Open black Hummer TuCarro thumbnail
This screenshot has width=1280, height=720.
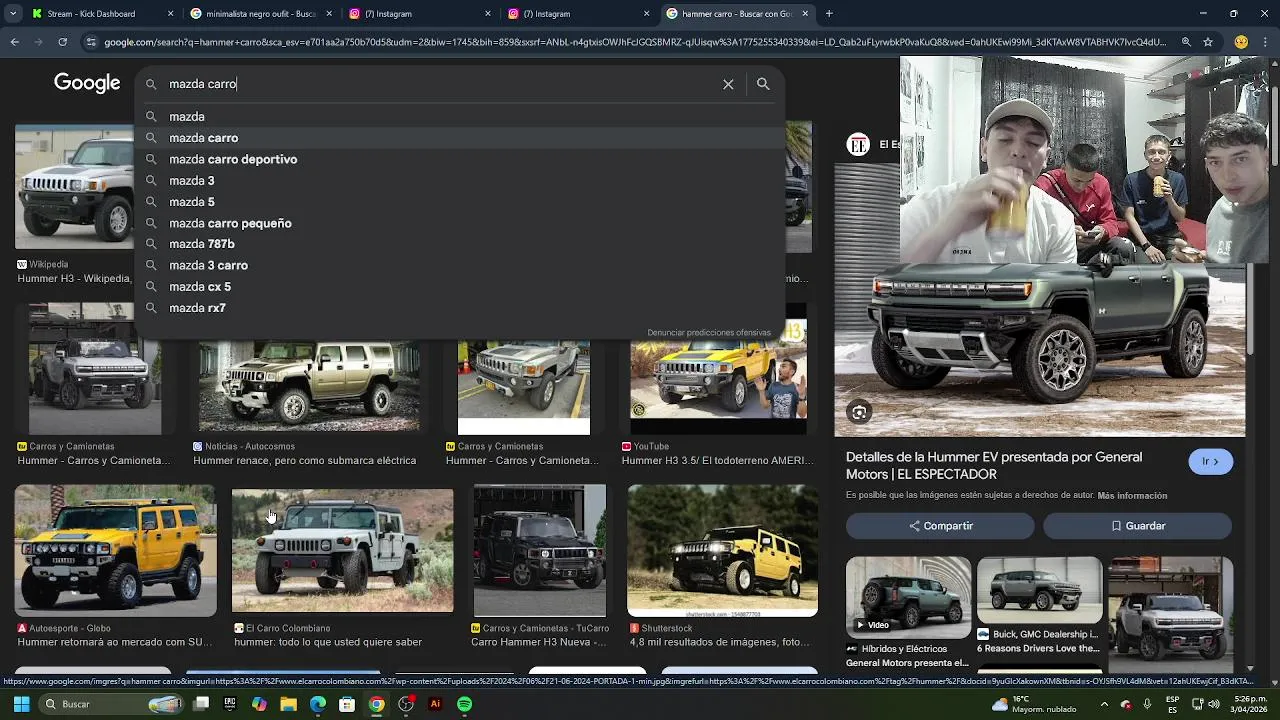[x=540, y=551]
